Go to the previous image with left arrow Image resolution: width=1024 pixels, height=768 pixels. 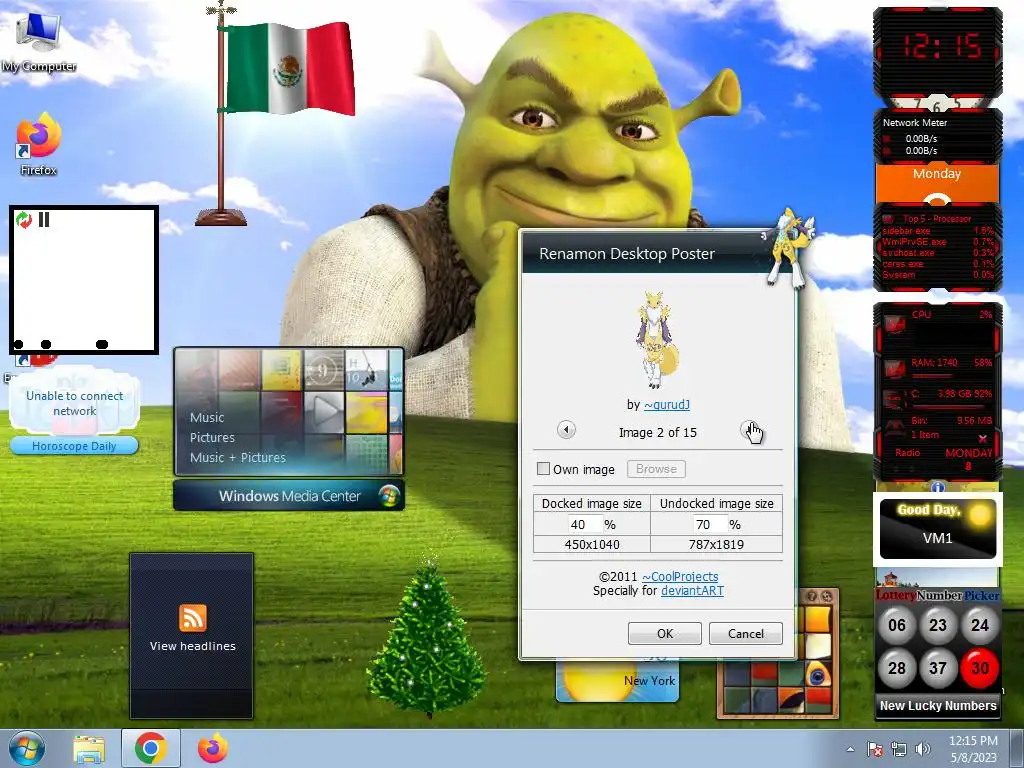click(566, 430)
